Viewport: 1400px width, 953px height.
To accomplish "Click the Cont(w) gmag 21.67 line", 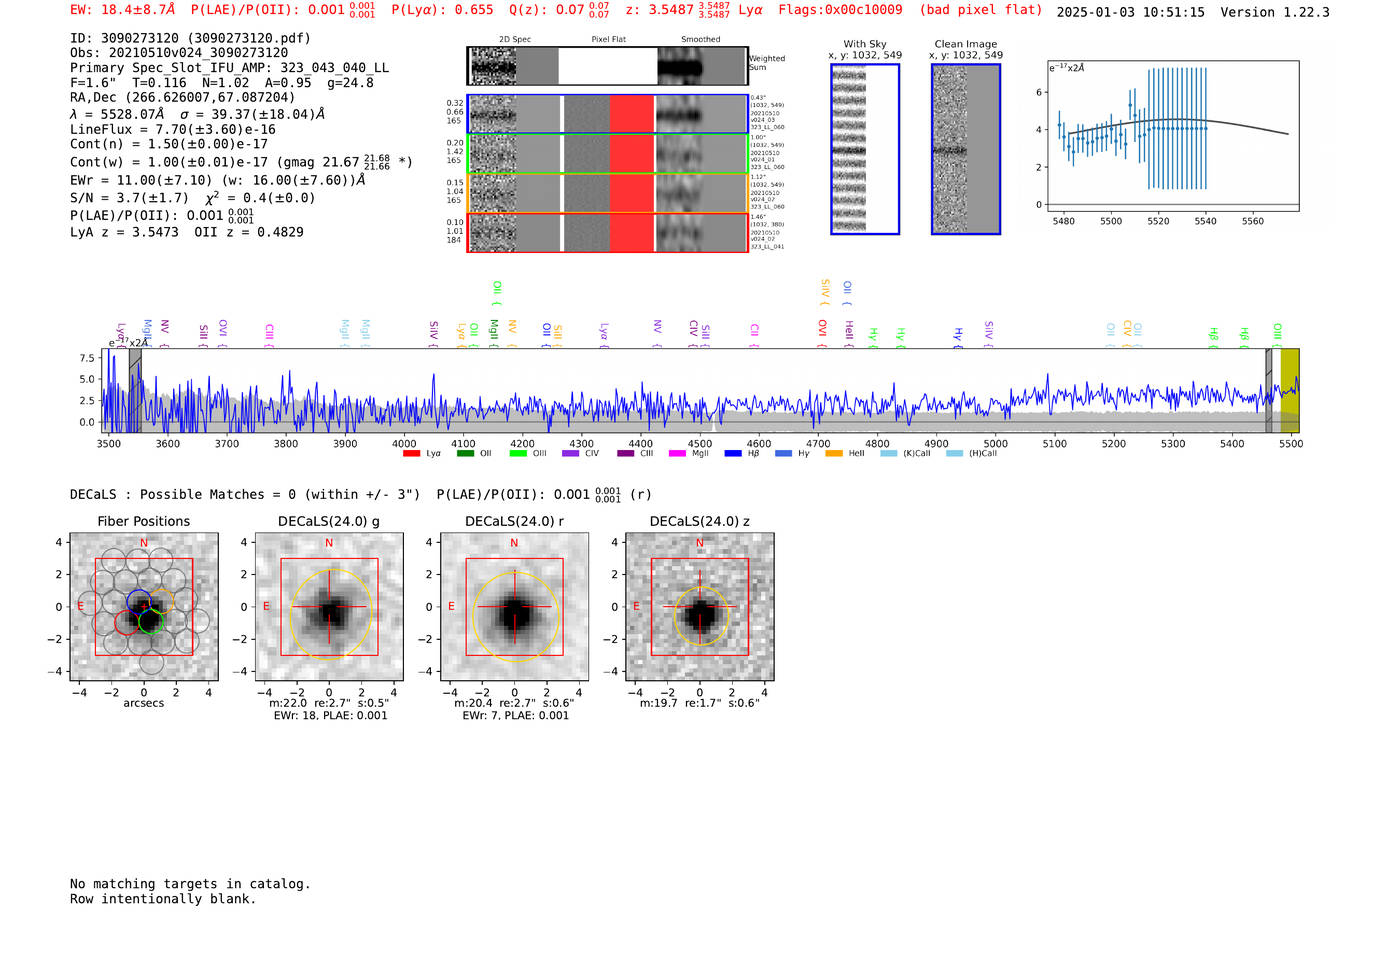I will 241,161.
